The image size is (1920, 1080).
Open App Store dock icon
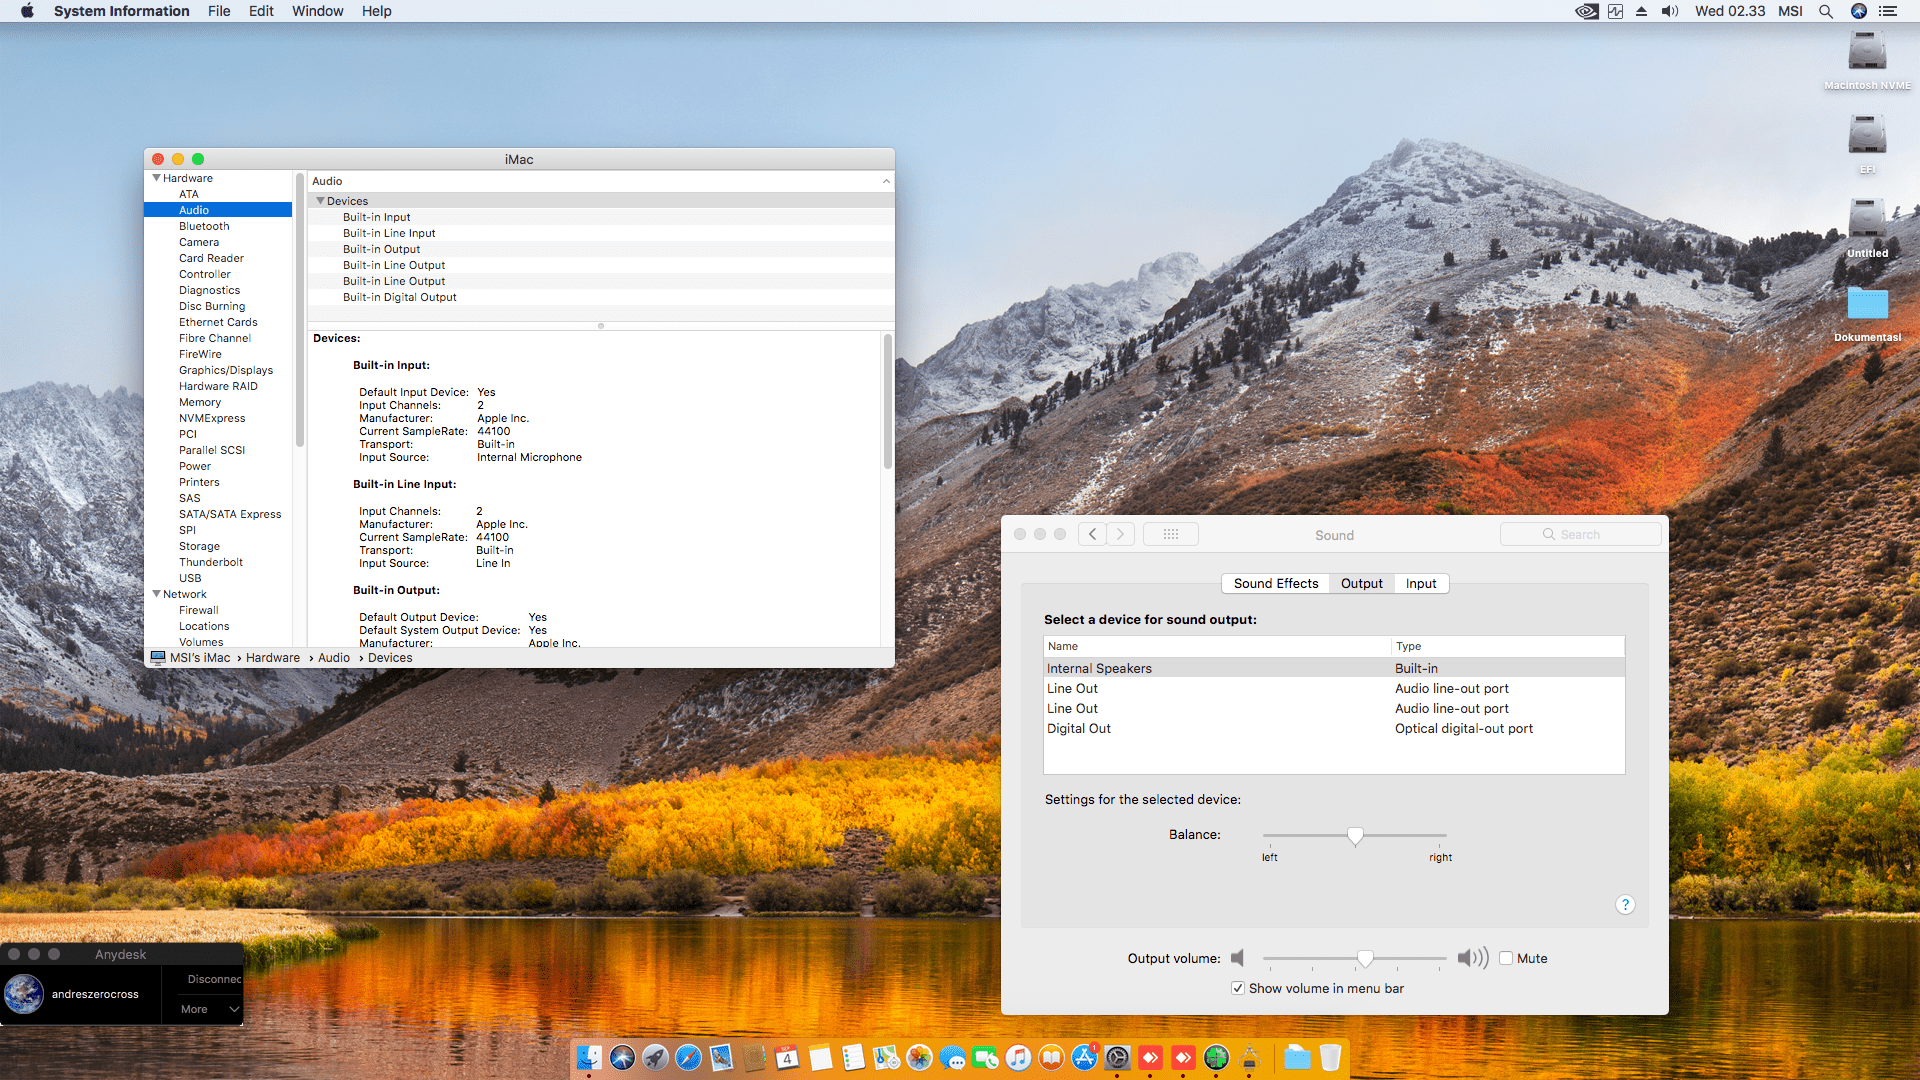pos(1084,1057)
